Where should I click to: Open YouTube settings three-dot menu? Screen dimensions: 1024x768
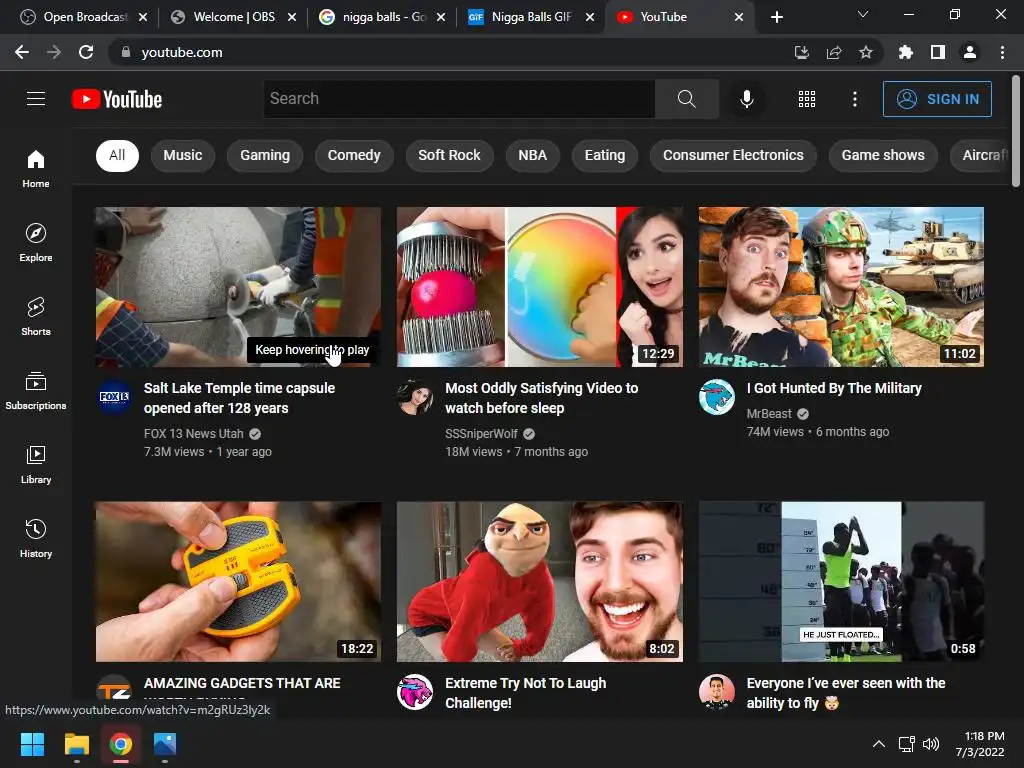(854, 99)
